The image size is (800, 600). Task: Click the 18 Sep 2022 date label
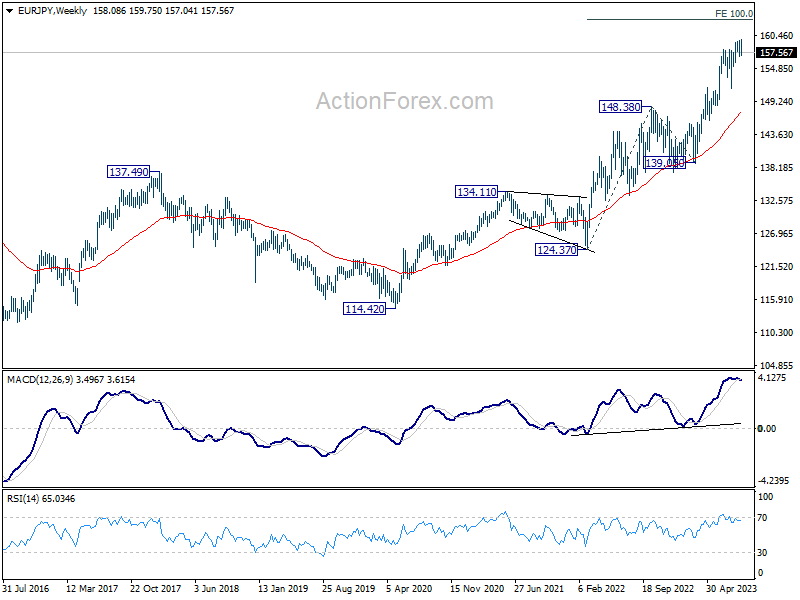[668, 589]
